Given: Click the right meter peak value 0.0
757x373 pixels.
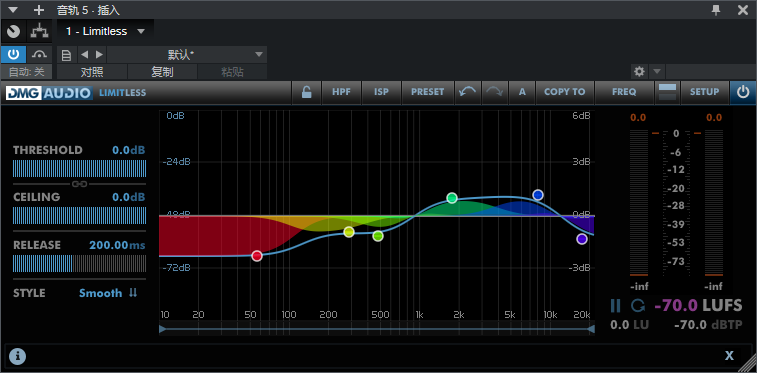Looking at the screenshot, I should tap(714, 117).
